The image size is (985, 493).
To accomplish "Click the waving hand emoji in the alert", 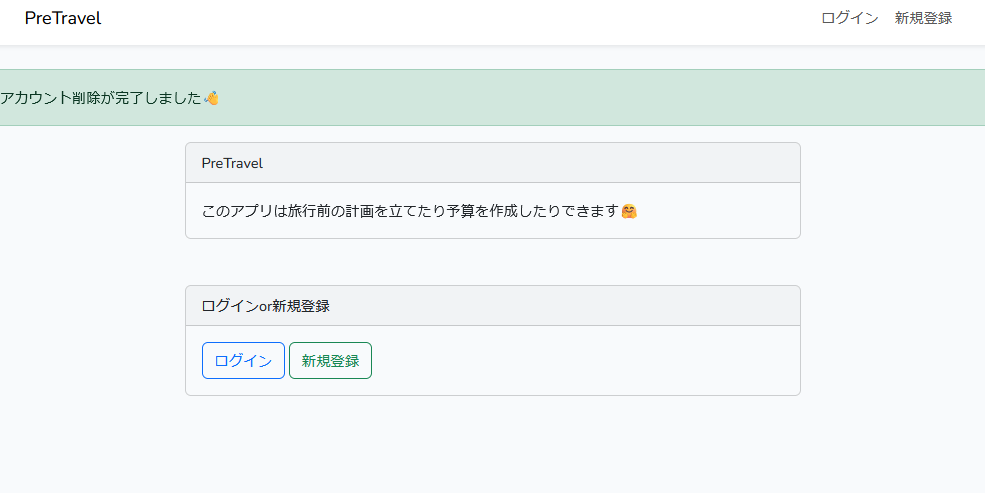I will (212, 98).
